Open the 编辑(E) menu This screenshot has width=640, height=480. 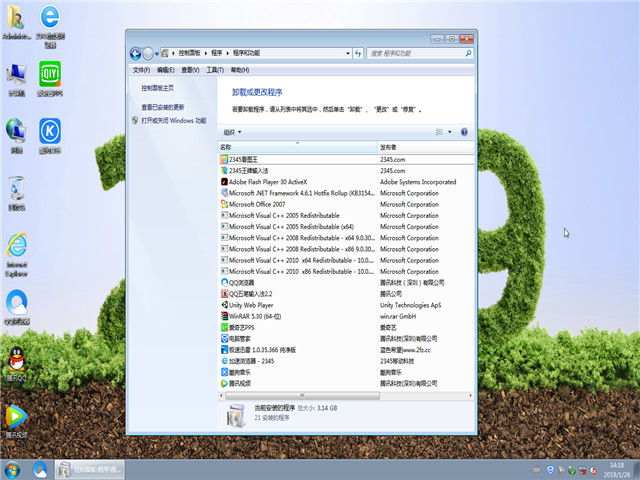pos(166,70)
